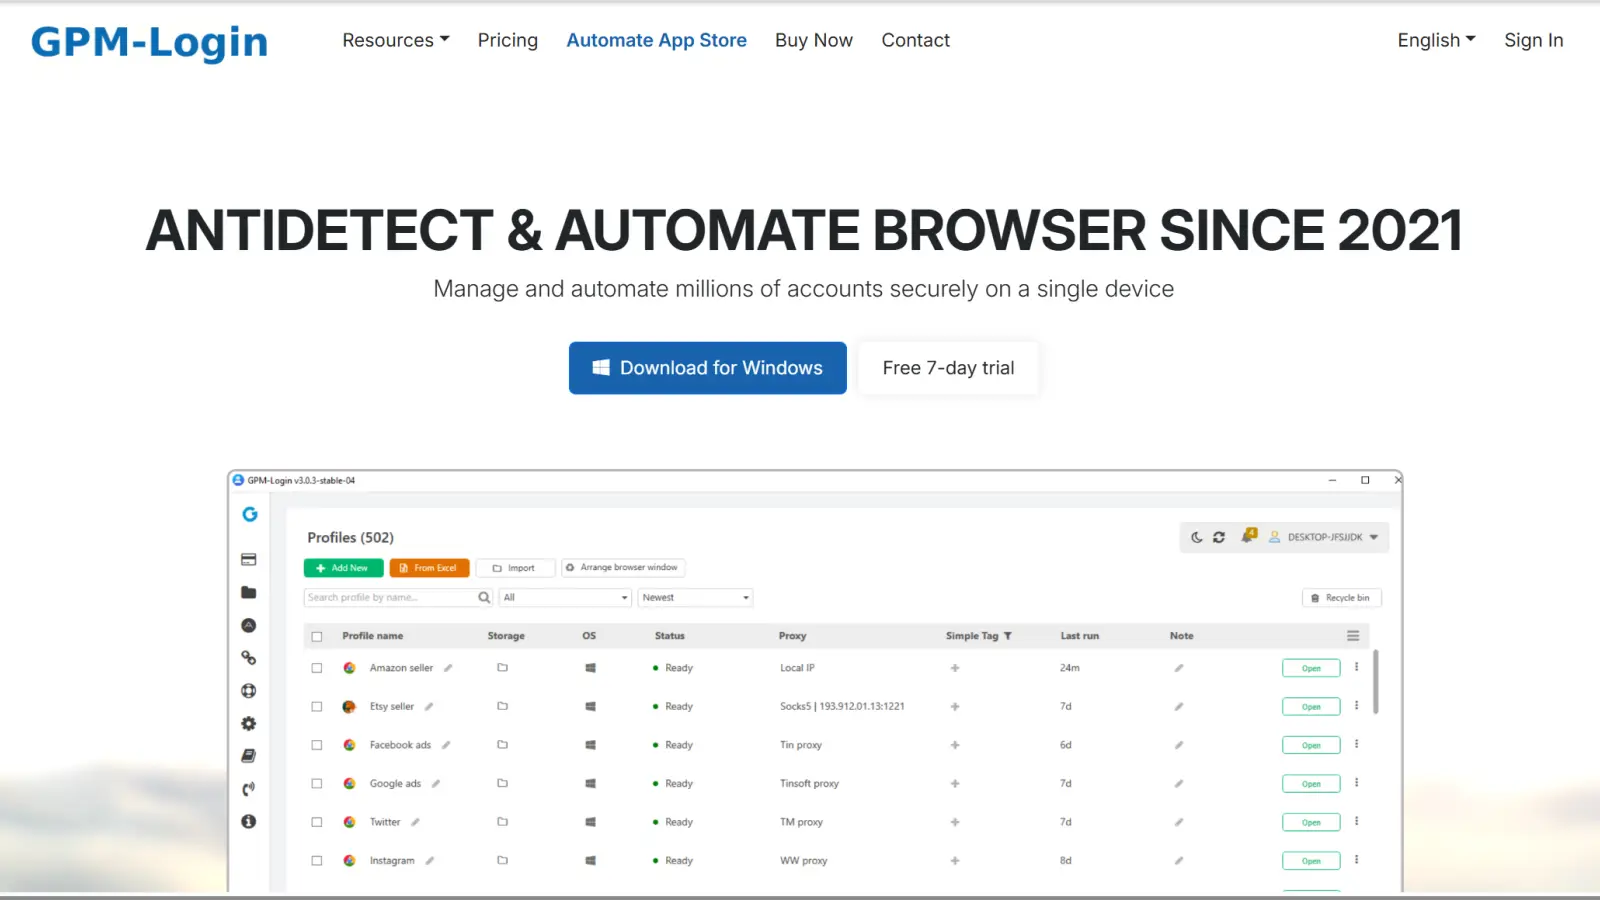
Task: Click the notification bell with the badge
Action: click(x=1248, y=536)
